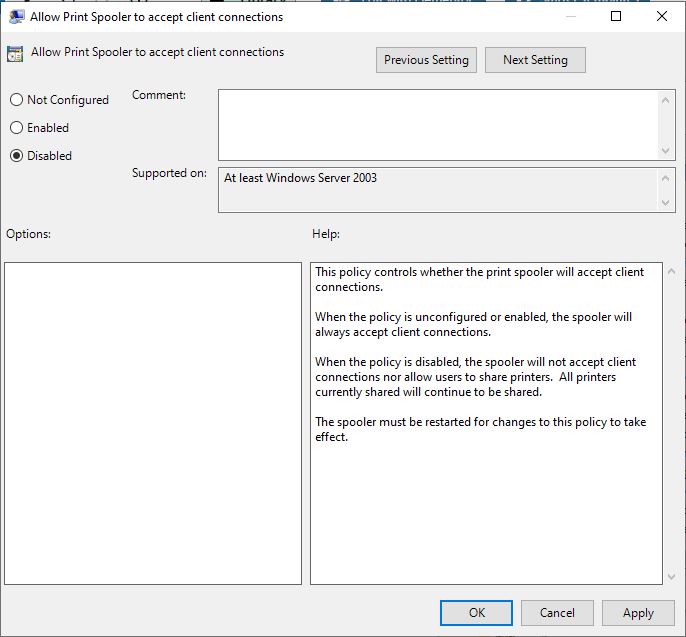Click Cancel to discard changes

click(557, 613)
